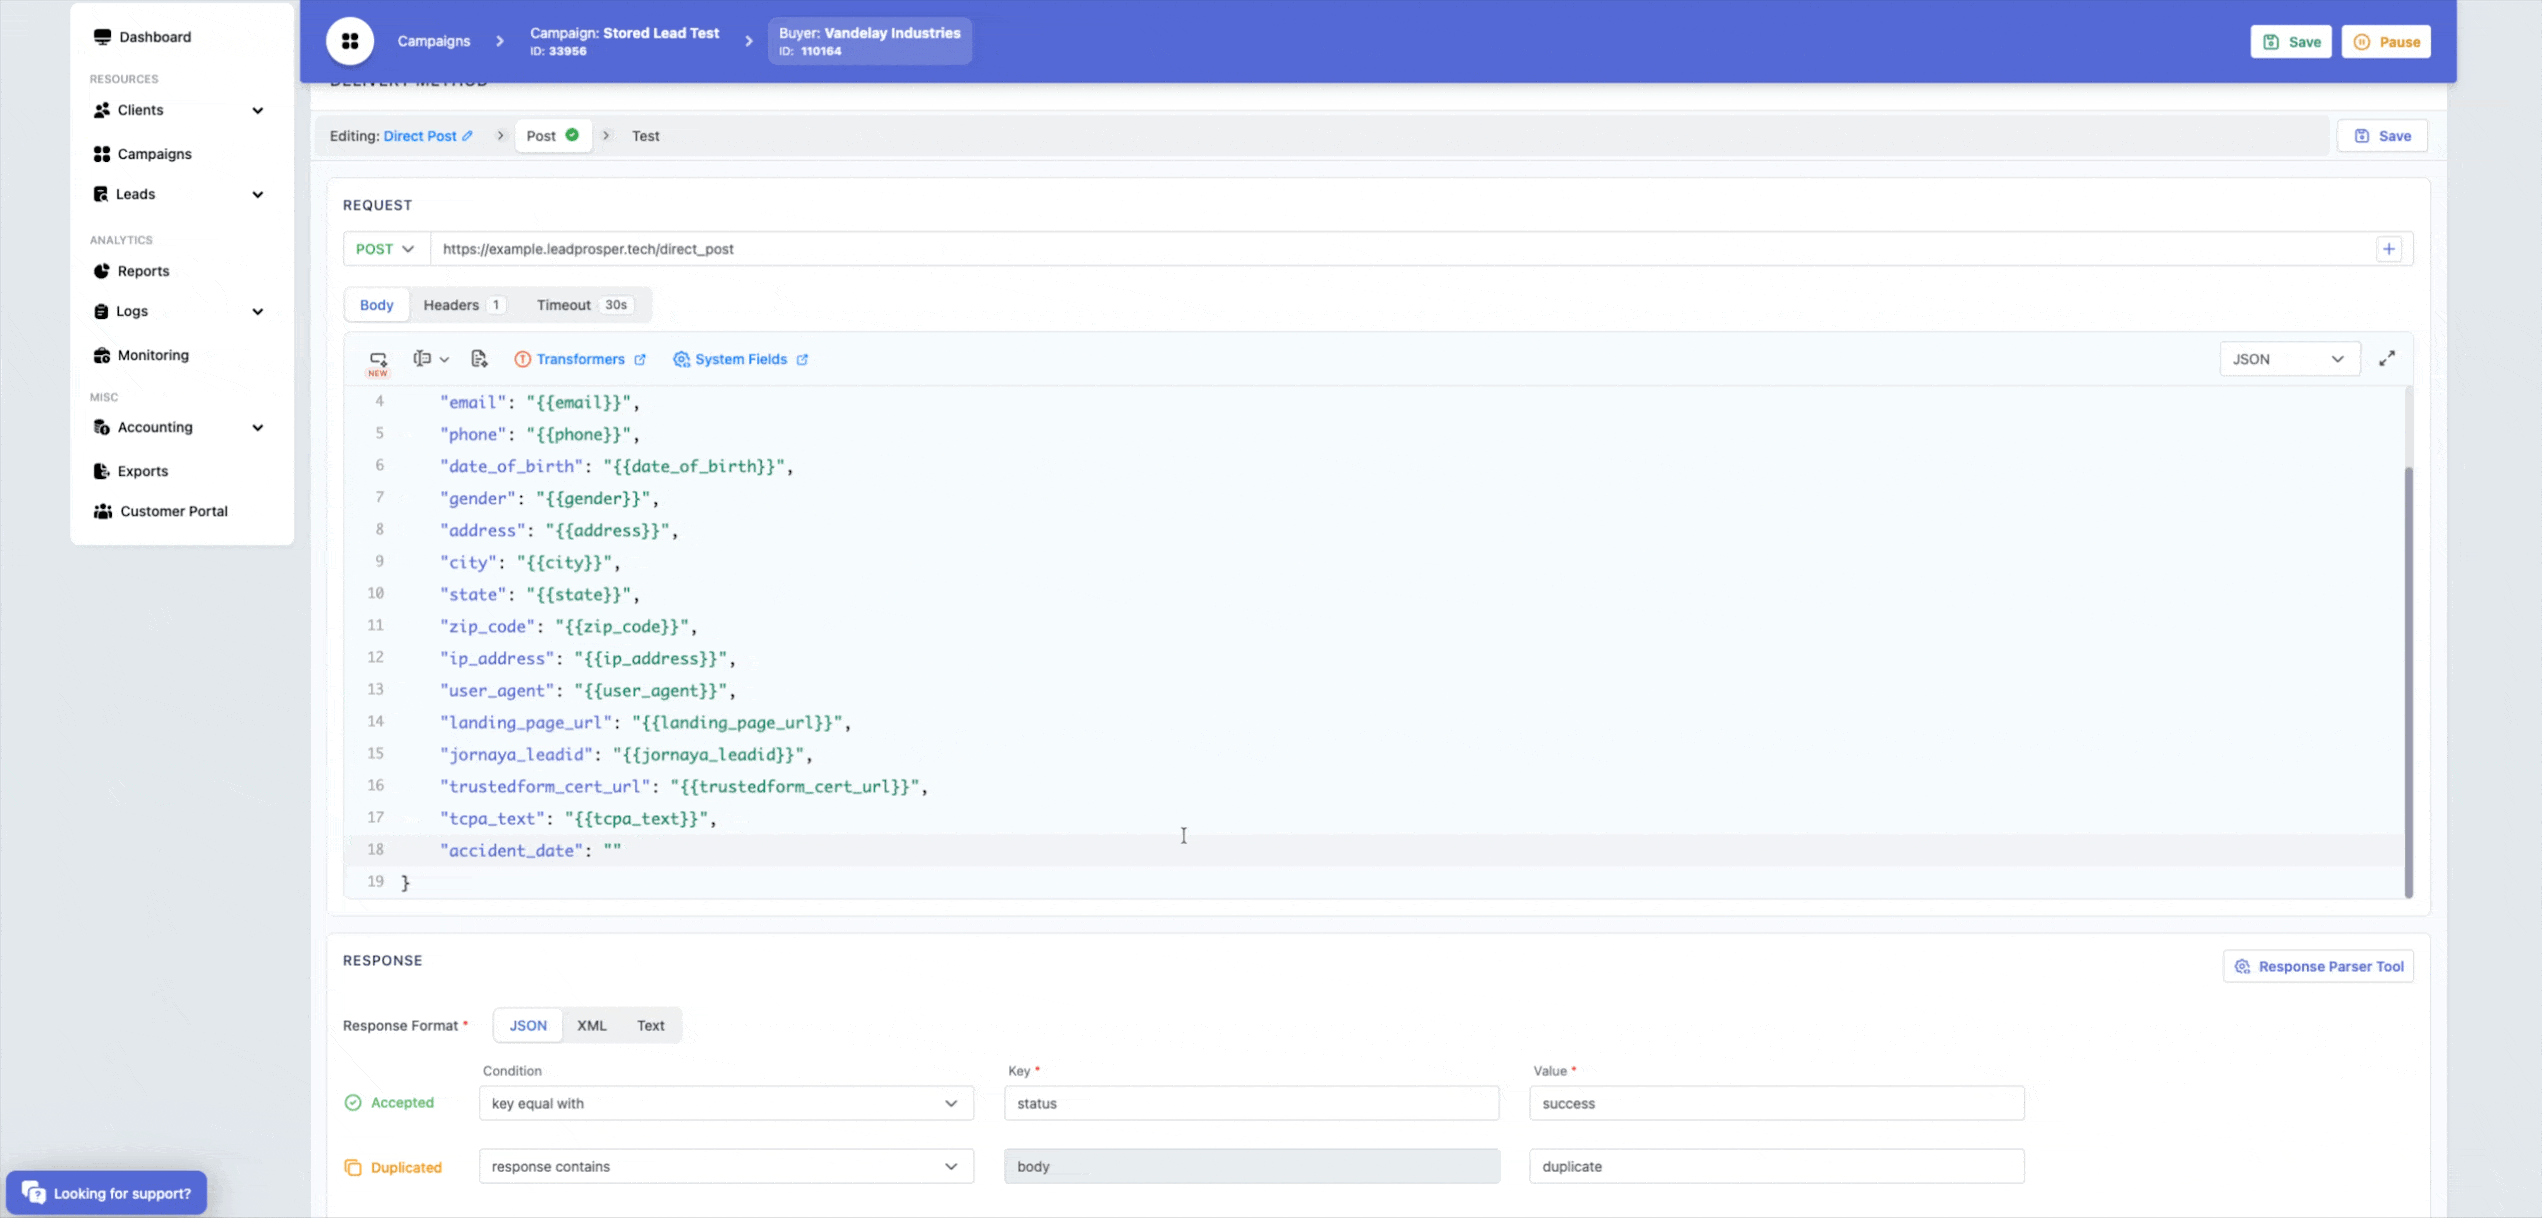Image resolution: width=2542 pixels, height=1218 pixels.
Task: Select XML response format
Action: pos(591,1025)
